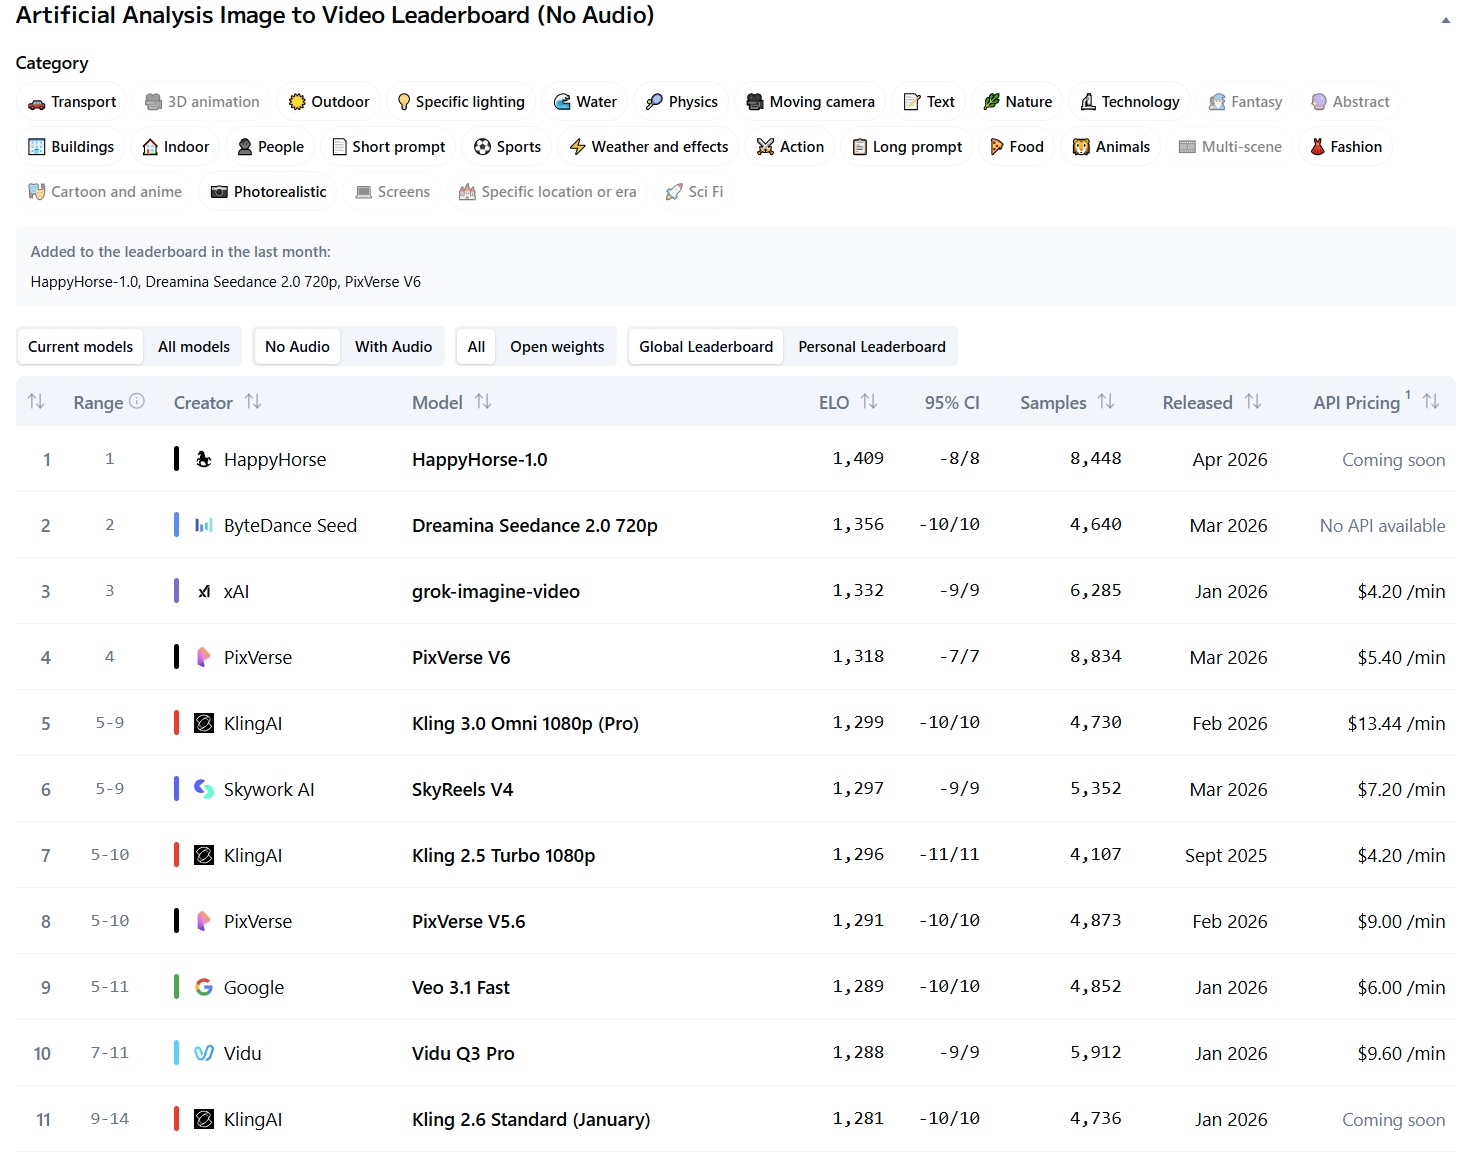
Task: Toggle the Transport category filter
Action: click(72, 102)
